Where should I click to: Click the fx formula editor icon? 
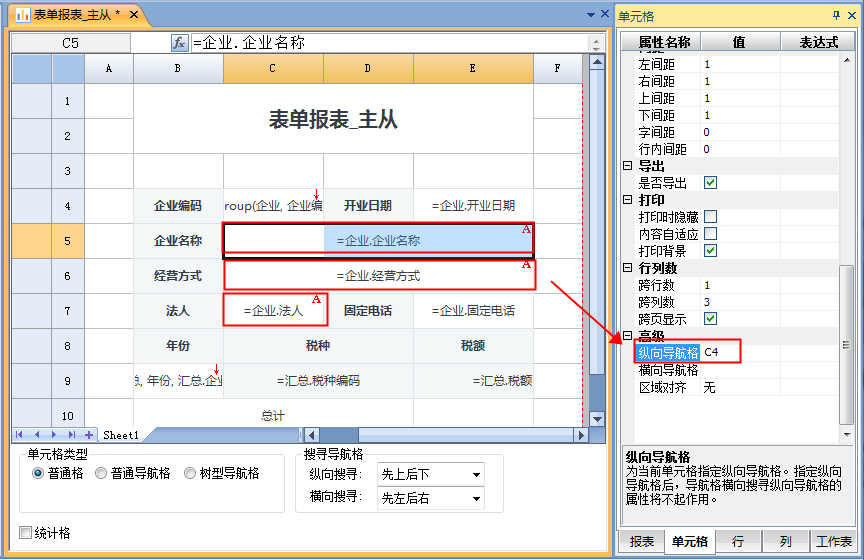[180, 43]
